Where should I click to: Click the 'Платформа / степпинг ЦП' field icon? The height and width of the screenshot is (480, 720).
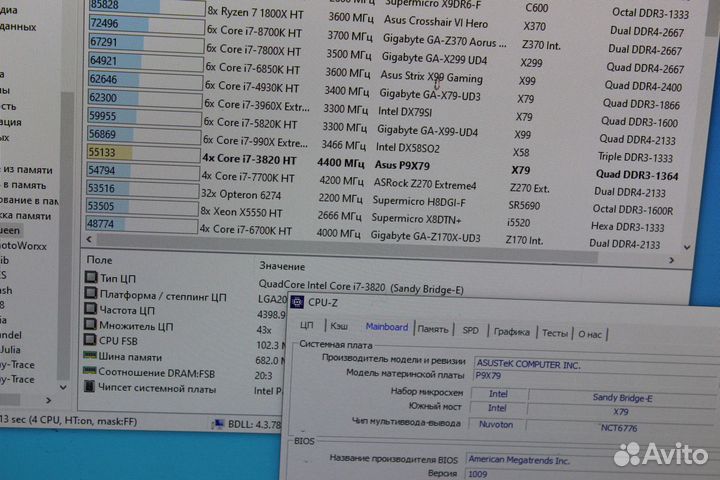tap(91, 293)
